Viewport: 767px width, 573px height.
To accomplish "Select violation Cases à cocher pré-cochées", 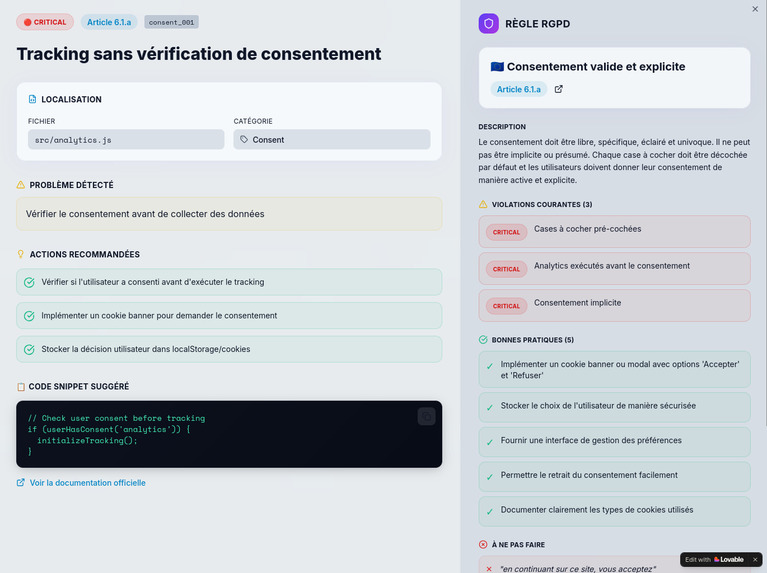I will point(614,231).
